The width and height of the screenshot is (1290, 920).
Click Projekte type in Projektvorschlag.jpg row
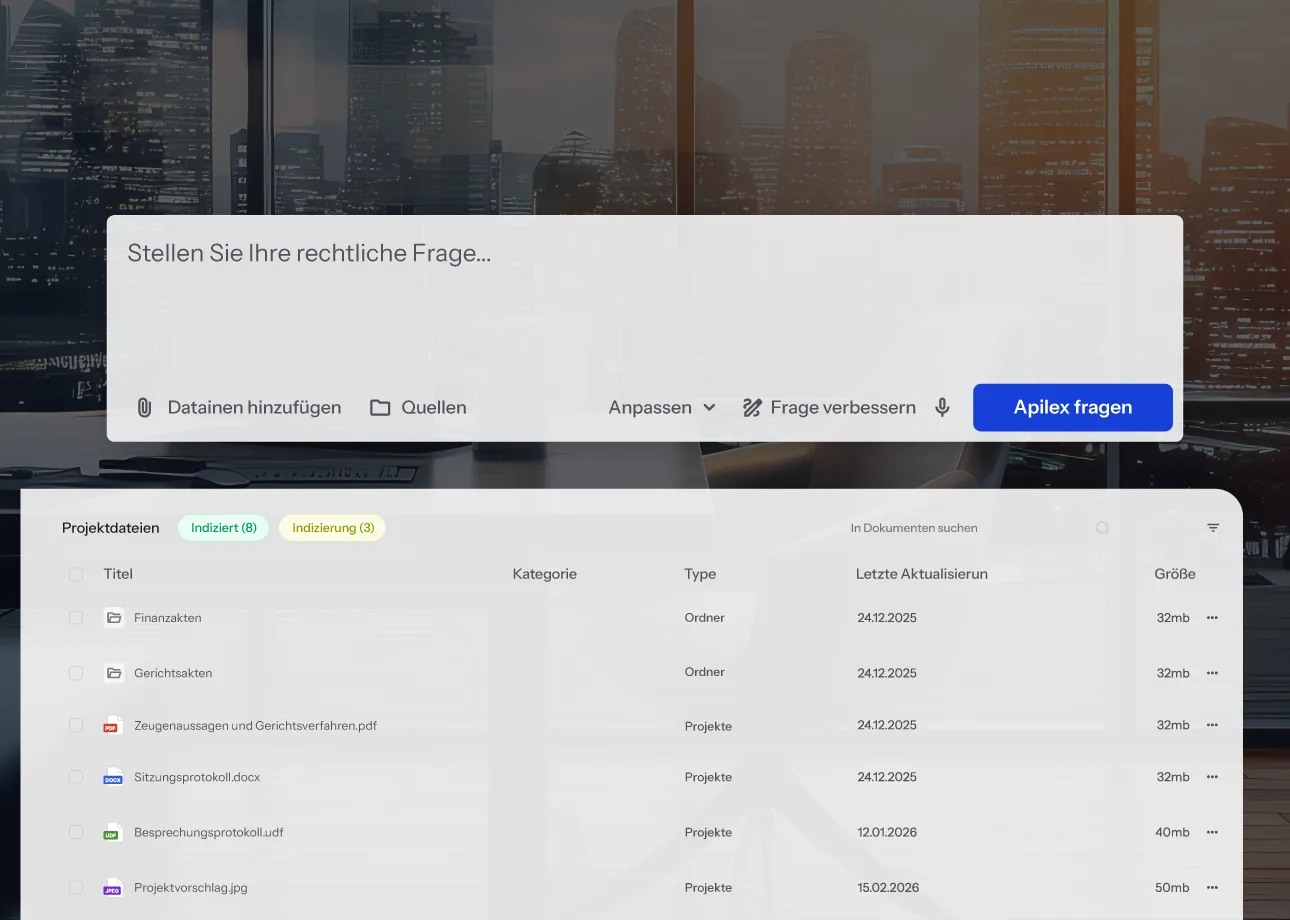point(708,888)
